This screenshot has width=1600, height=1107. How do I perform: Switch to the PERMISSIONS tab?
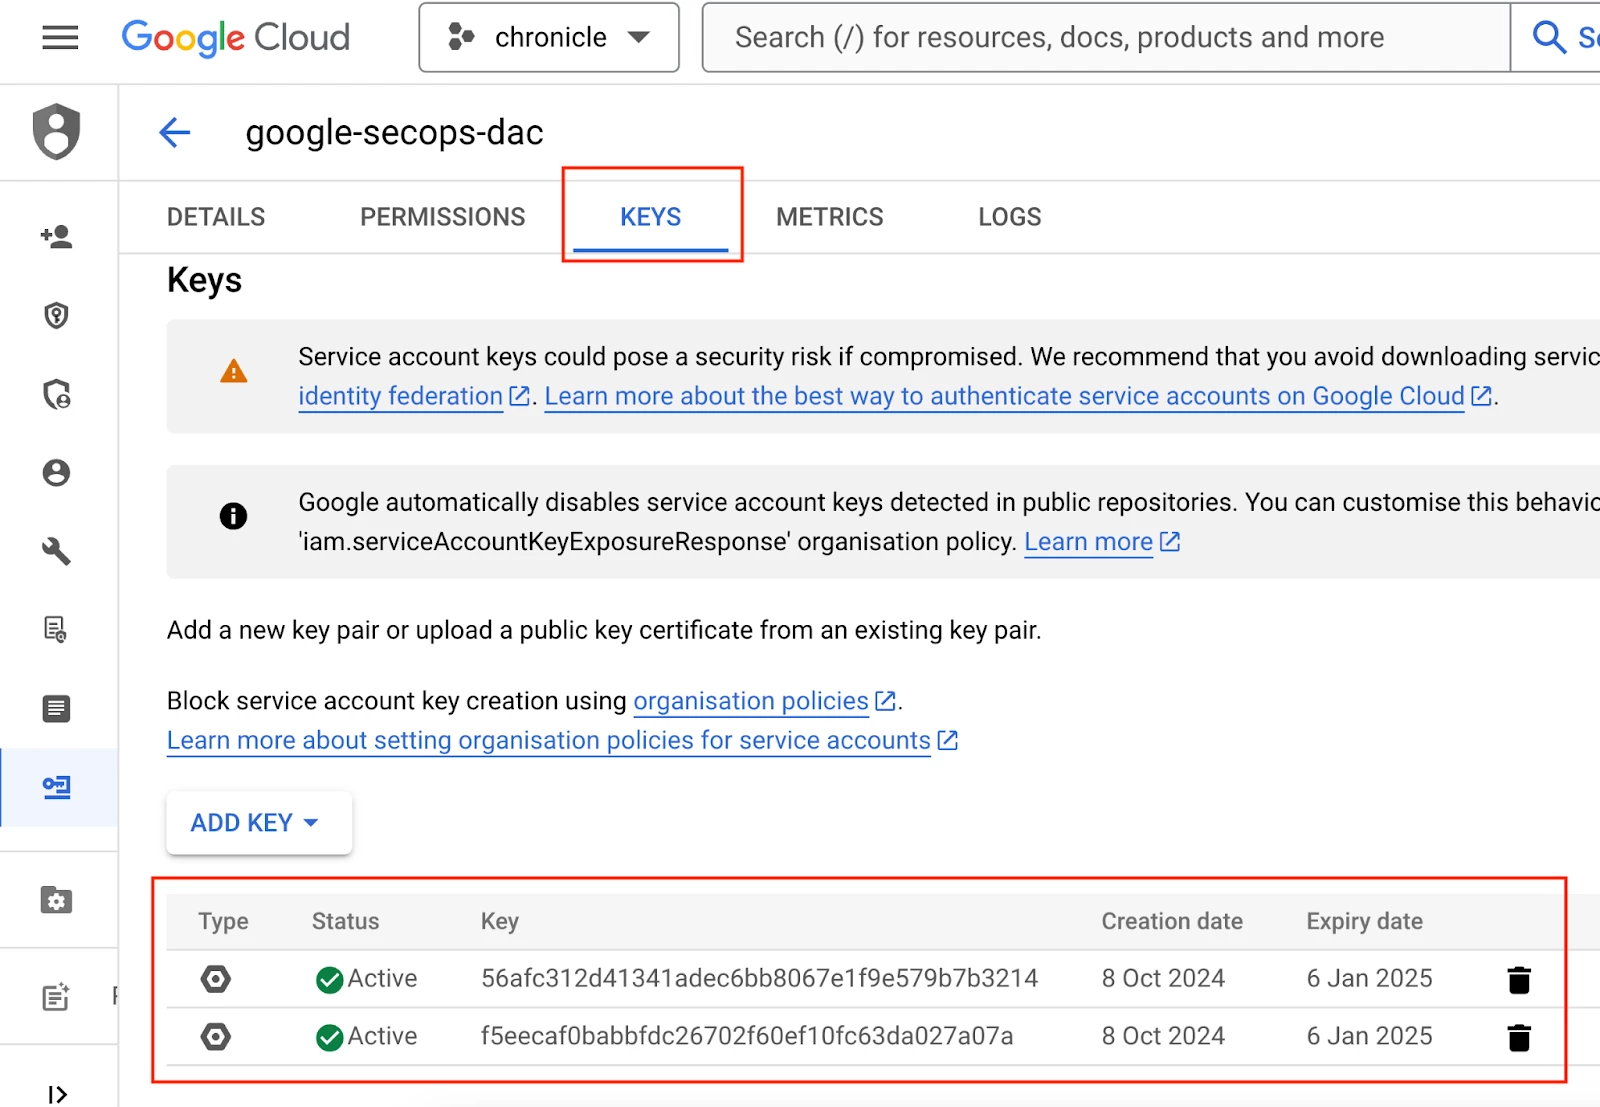tap(443, 217)
